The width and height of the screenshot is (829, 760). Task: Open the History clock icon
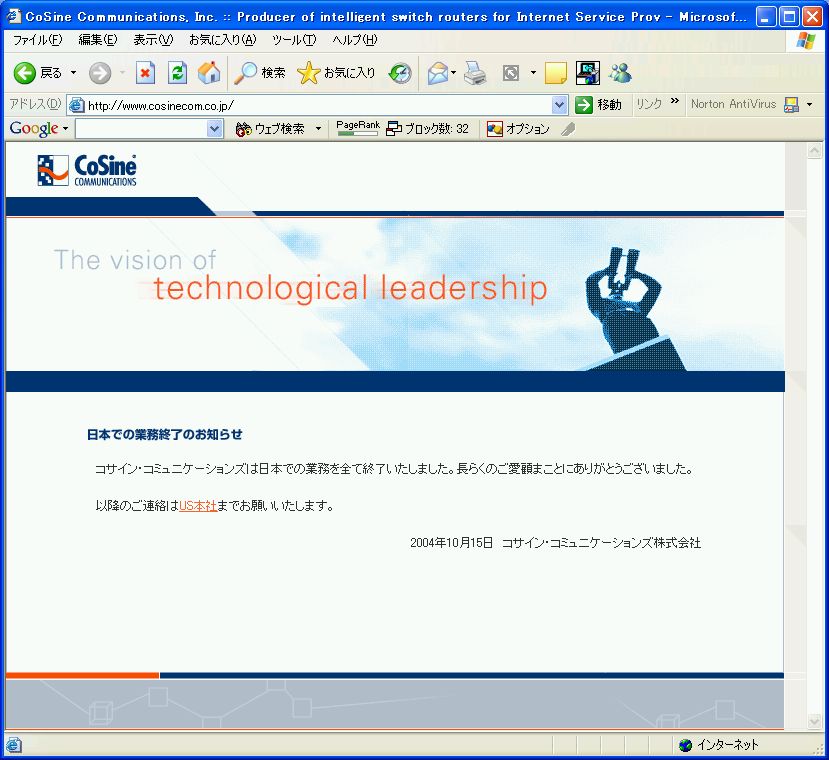pos(400,73)
